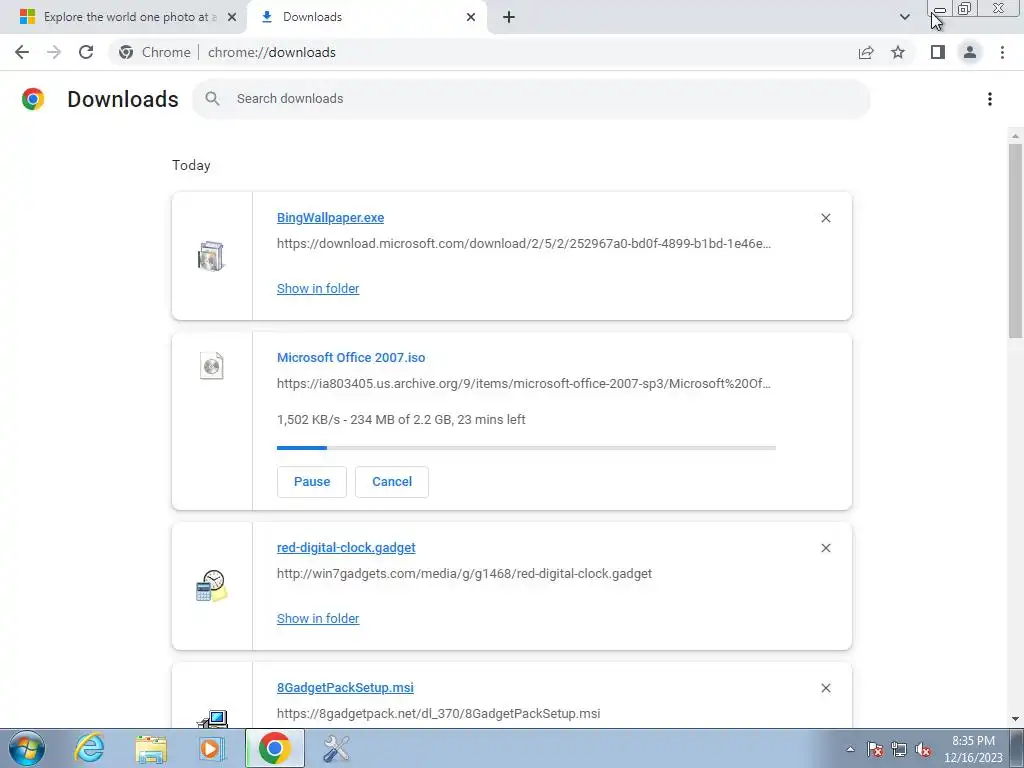Viewport: 1024px width, 768px height.
Task: Share this page via share icon
Action: [x=866, y=52]
